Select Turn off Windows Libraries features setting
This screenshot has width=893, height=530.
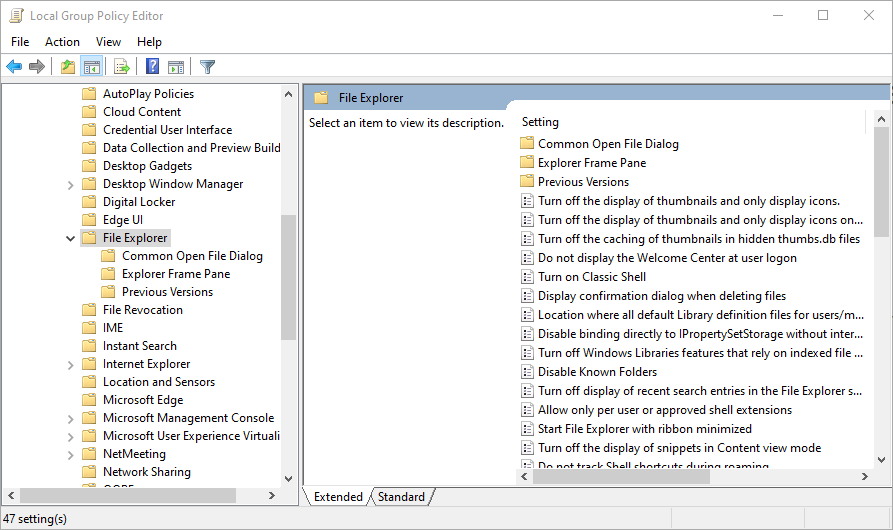coord(701,353)
